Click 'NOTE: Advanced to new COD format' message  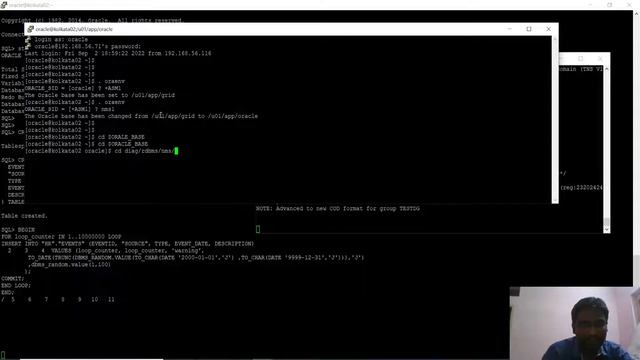(338, 209)
